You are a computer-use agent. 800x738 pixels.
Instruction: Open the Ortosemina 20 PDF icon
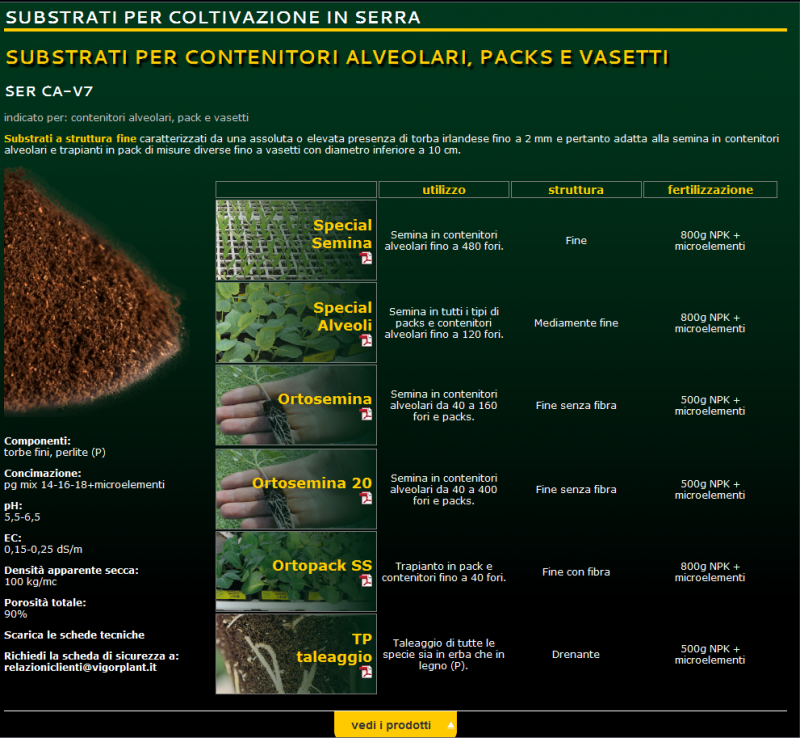366,498
